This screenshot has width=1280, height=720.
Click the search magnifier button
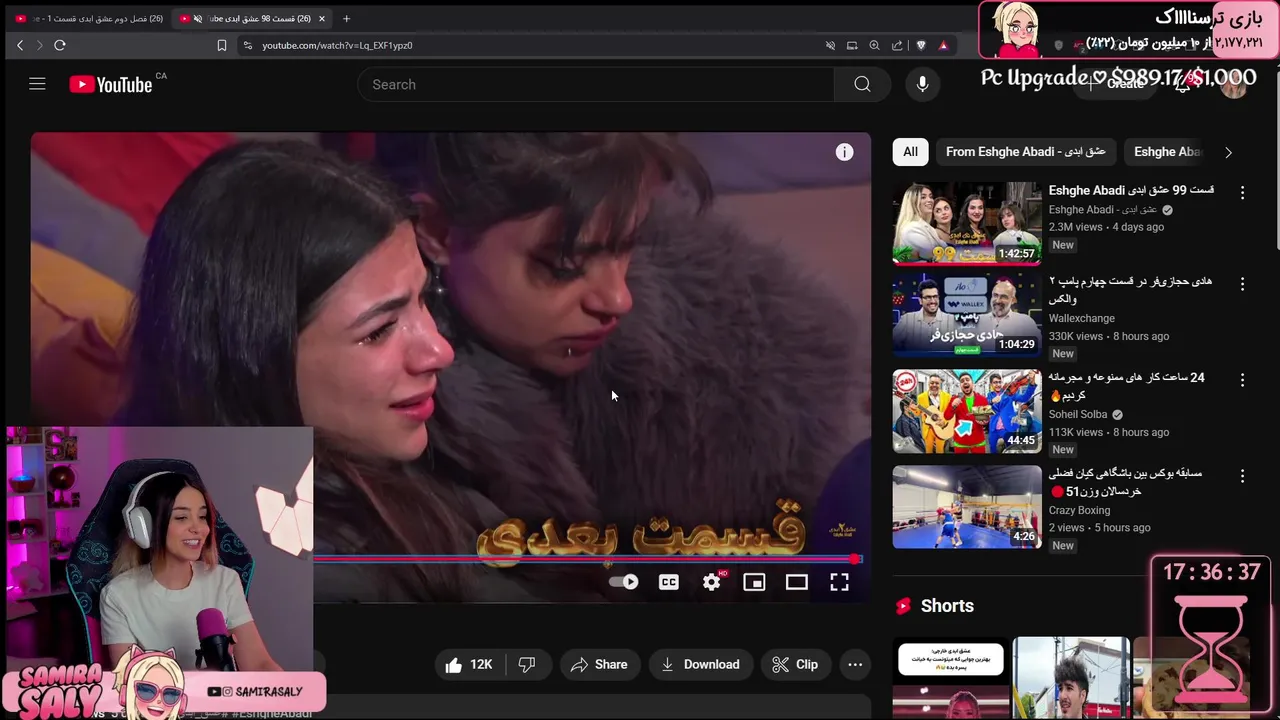click(x=862, y=84)
